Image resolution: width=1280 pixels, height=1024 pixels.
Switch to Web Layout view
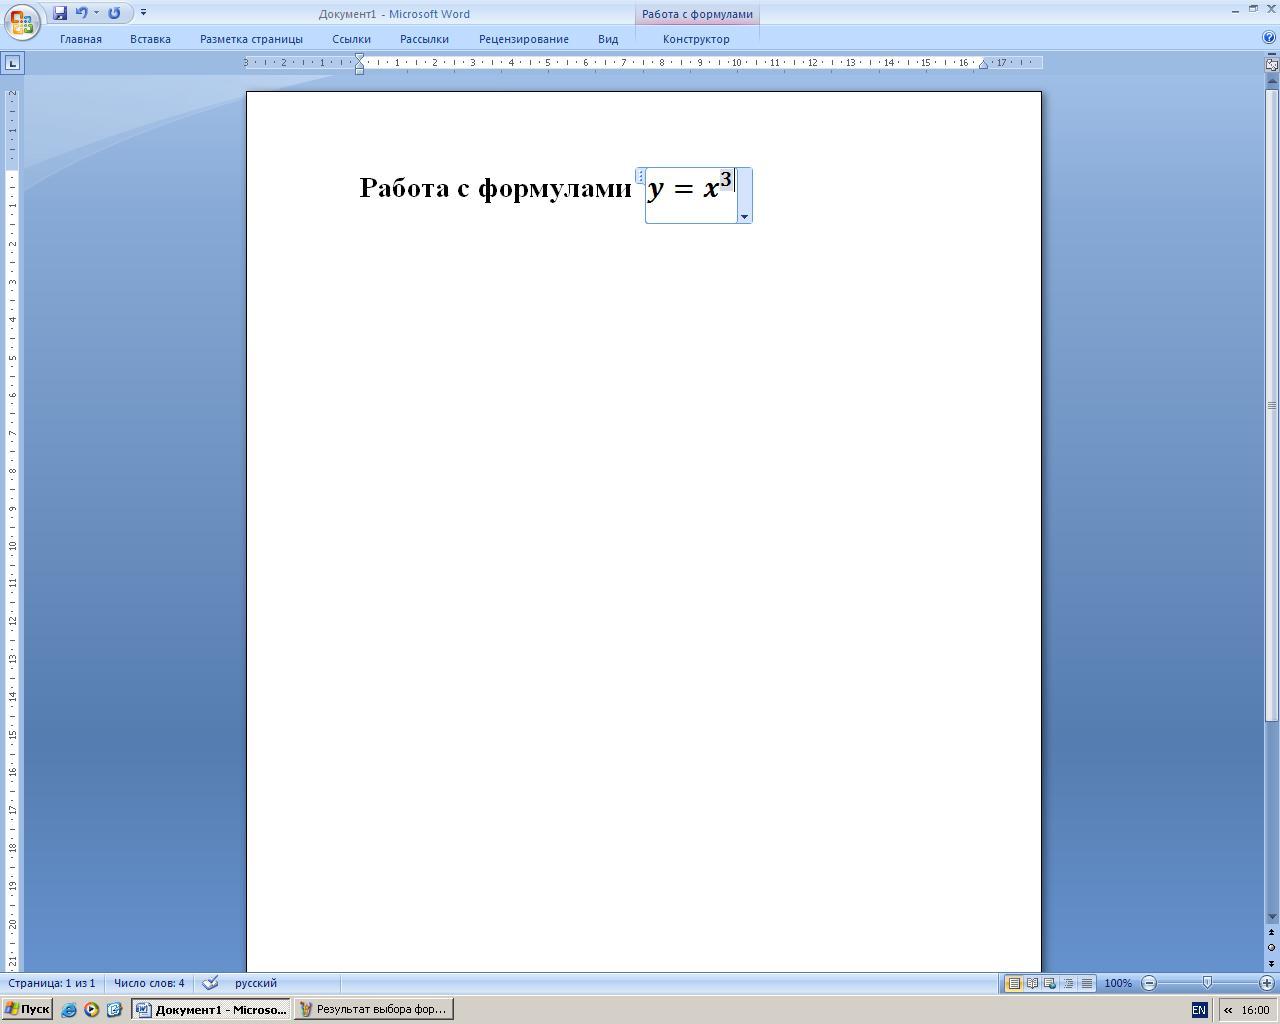click(1050, 983)
